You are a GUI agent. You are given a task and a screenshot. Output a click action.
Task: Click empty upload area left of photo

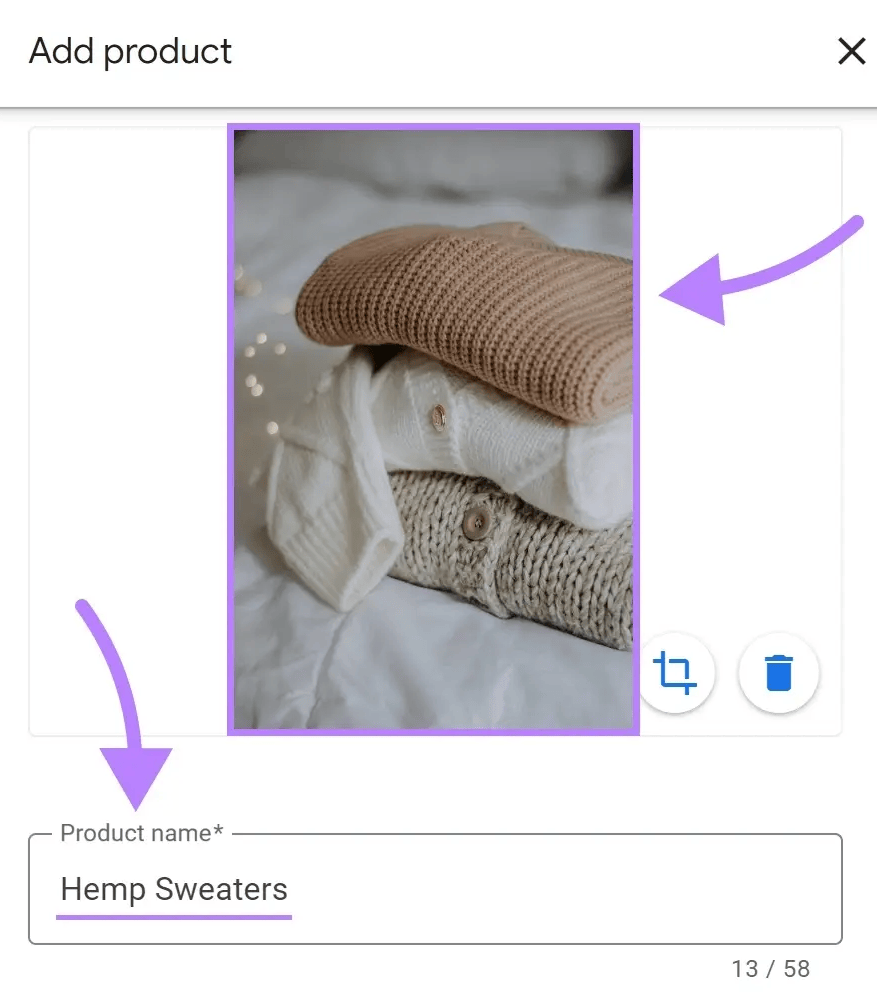pyautogui.click(x=129, y=431)
